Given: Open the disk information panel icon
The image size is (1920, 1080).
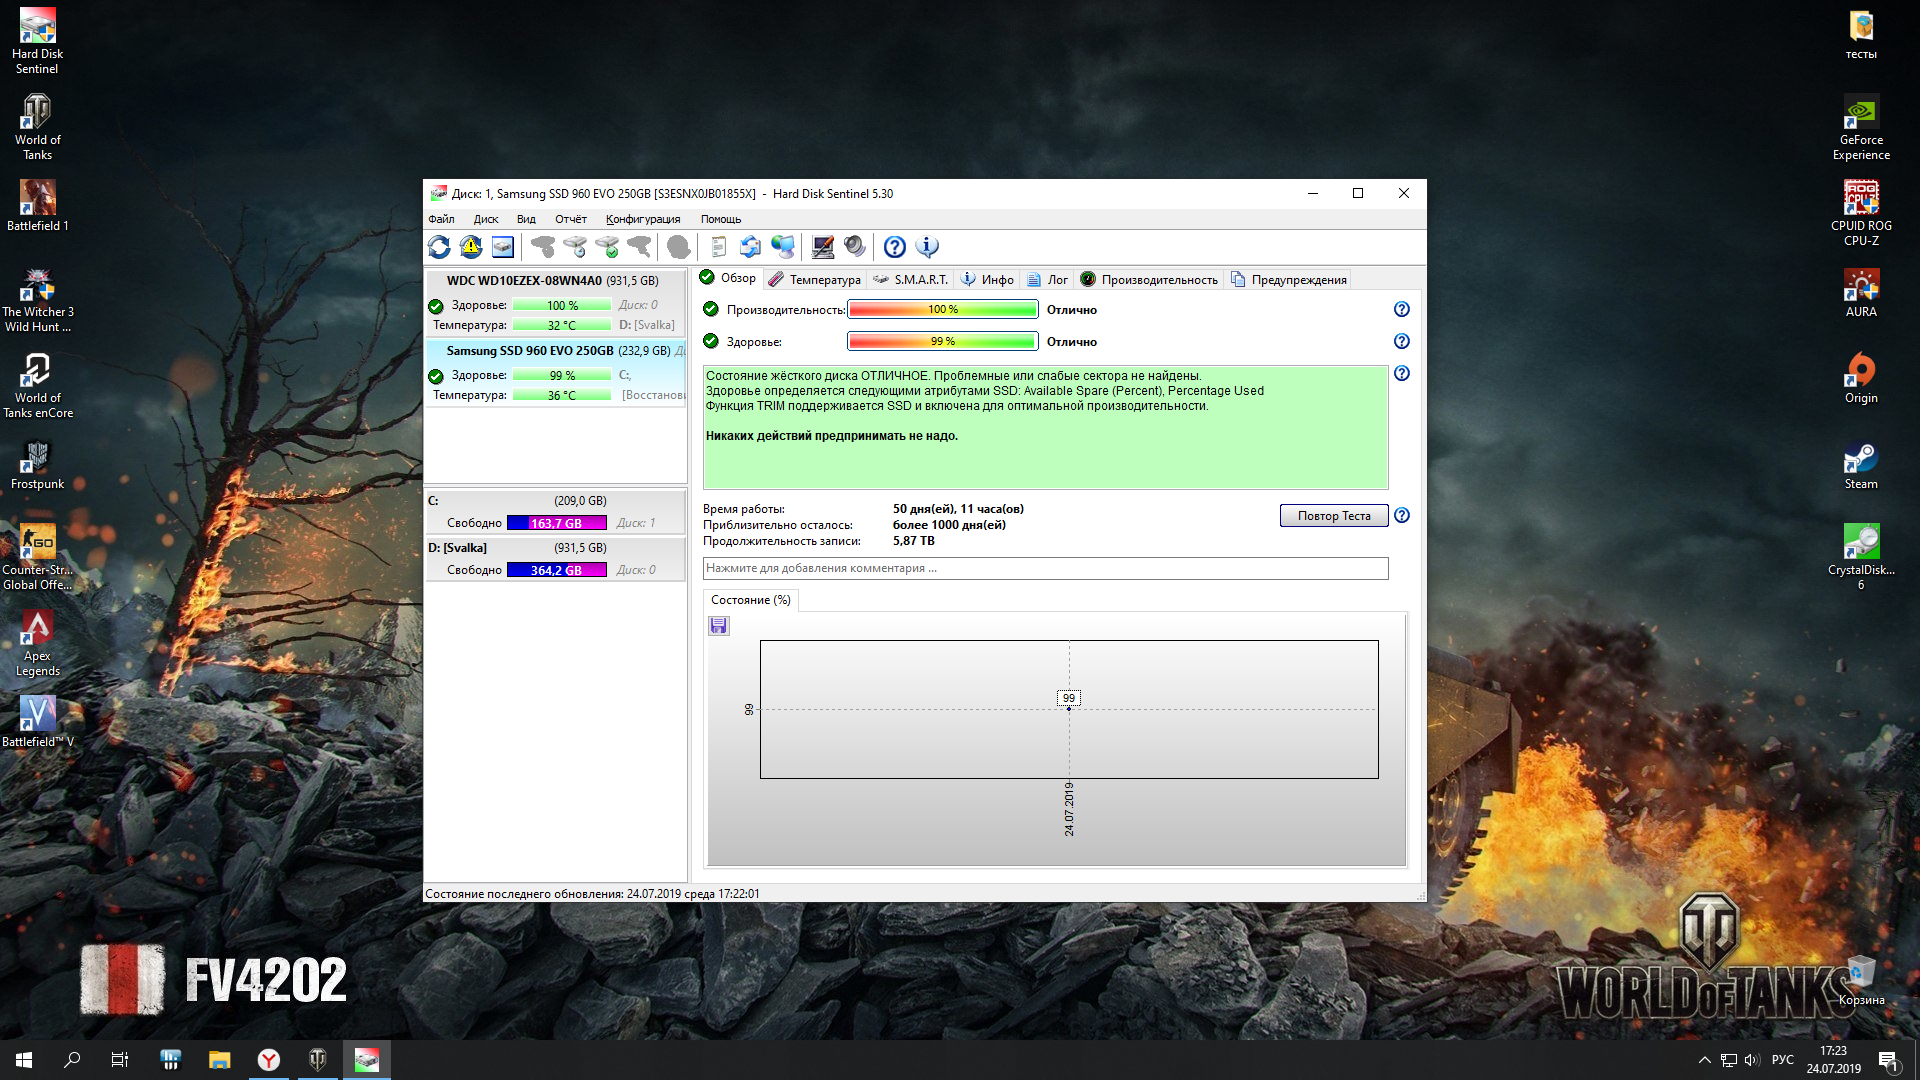Looking at the screenshot, I should [503, 247].
